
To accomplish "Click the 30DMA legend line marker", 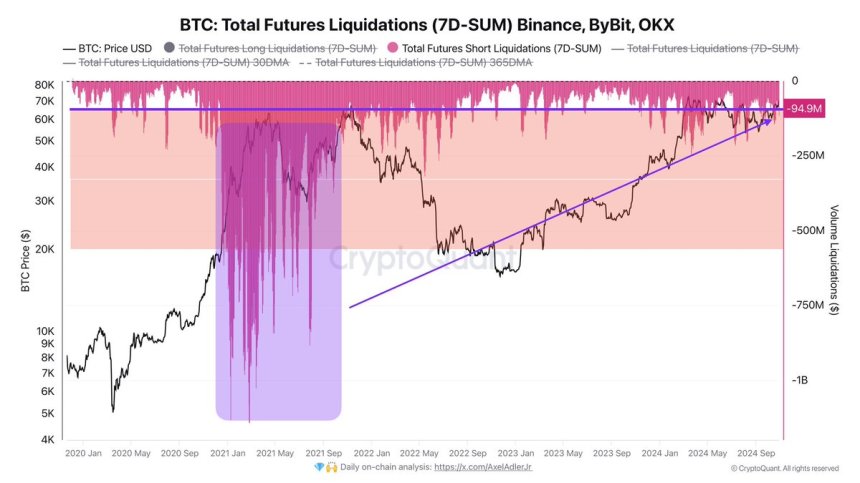I will pos(69,62).
